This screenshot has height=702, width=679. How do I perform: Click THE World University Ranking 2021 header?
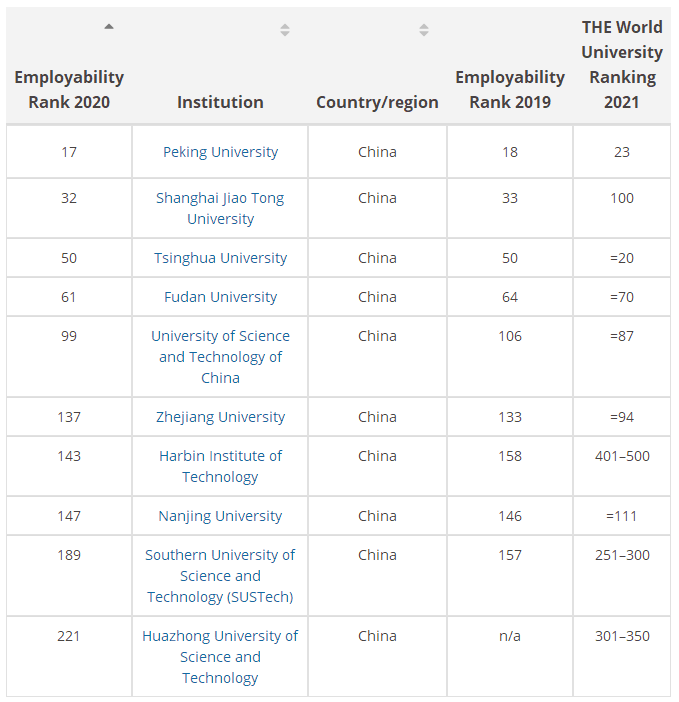(622, 65)
